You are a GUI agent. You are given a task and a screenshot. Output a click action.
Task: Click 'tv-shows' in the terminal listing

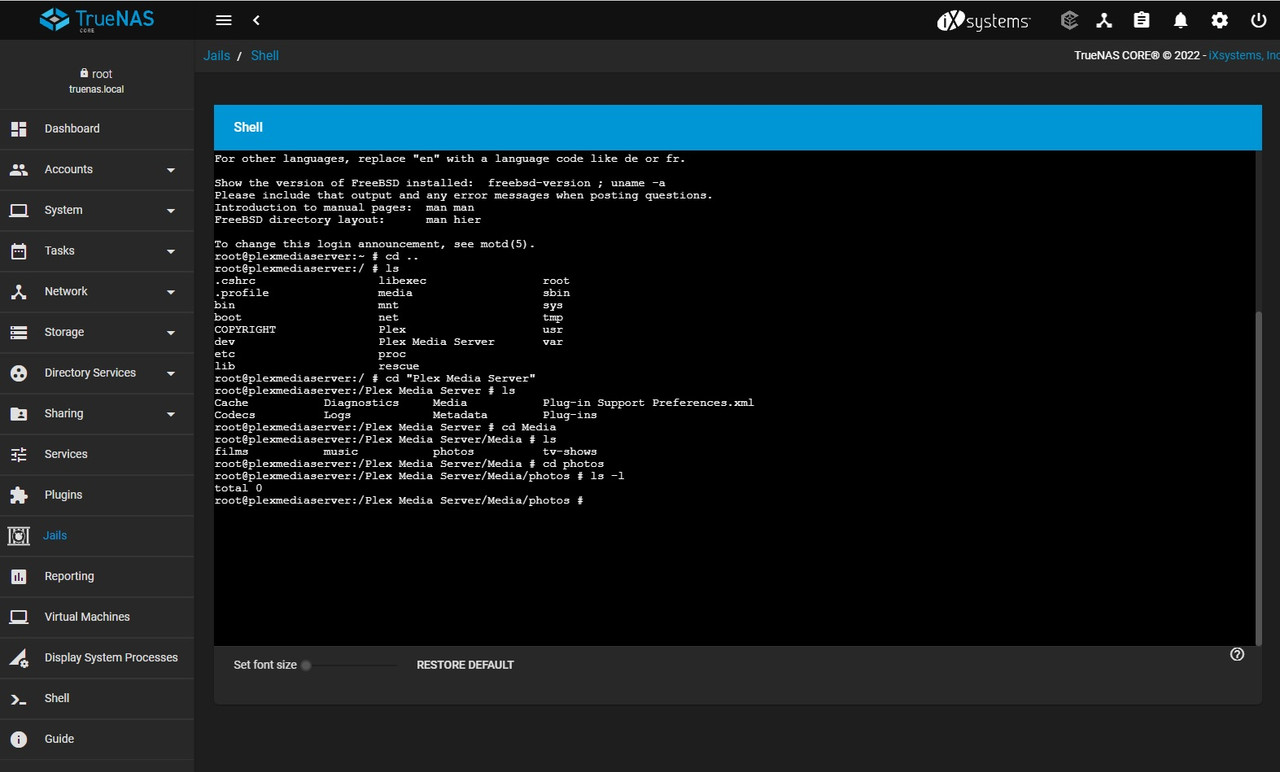pyautogui.click(x=570, y=452)
